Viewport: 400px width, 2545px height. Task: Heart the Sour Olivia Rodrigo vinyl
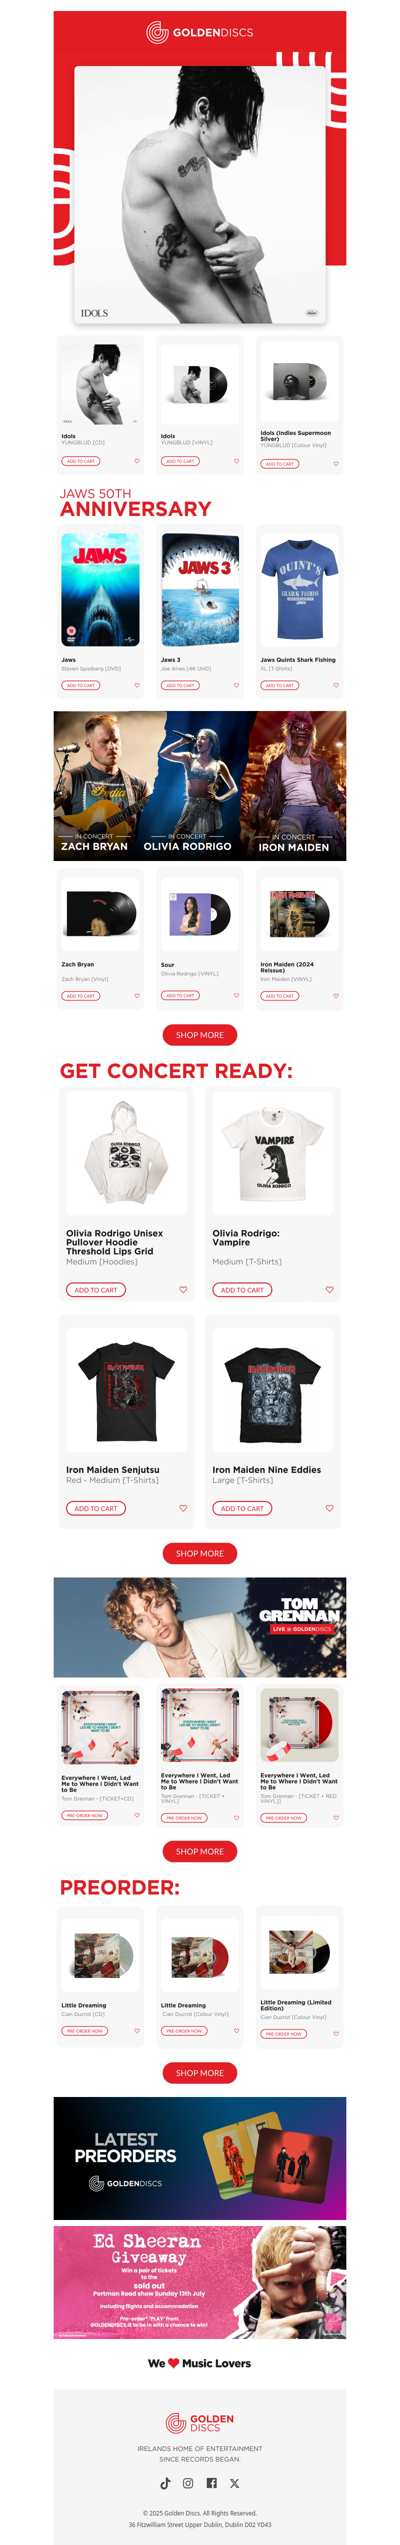pyautogui.click(x=236, y=995)
